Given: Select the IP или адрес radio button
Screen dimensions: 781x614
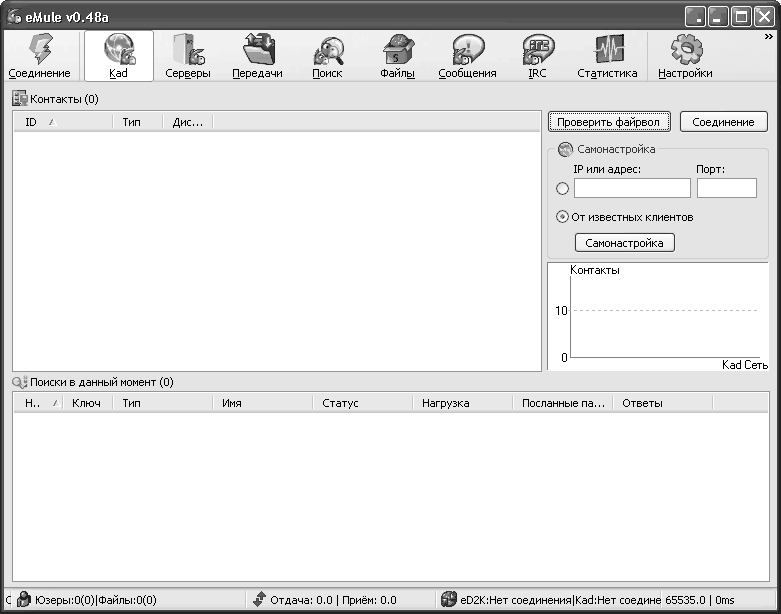Looking at the screenshot, I should point(562,189).
